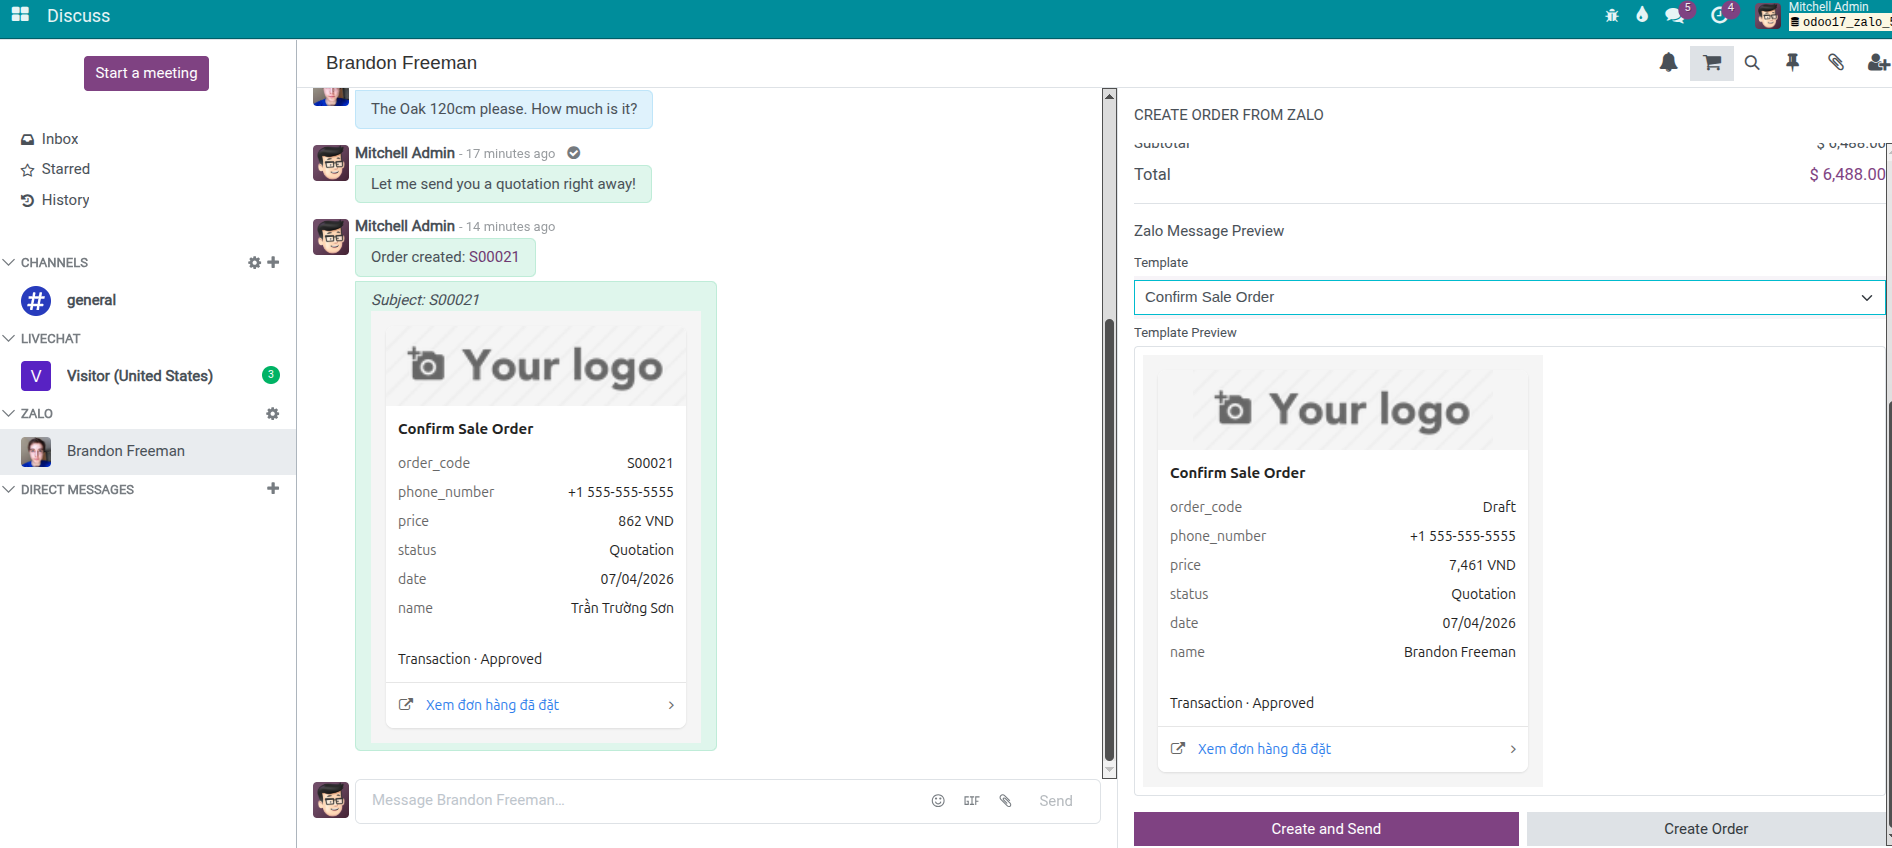Open the debug bug icon menu
1892x848 pixels.
point(1612,15)
